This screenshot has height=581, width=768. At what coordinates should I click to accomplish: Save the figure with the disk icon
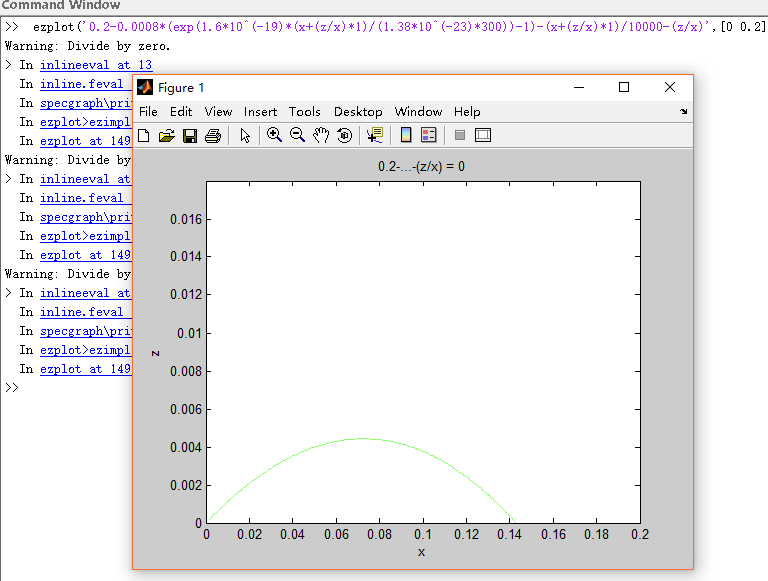click(x=190, y=135)
